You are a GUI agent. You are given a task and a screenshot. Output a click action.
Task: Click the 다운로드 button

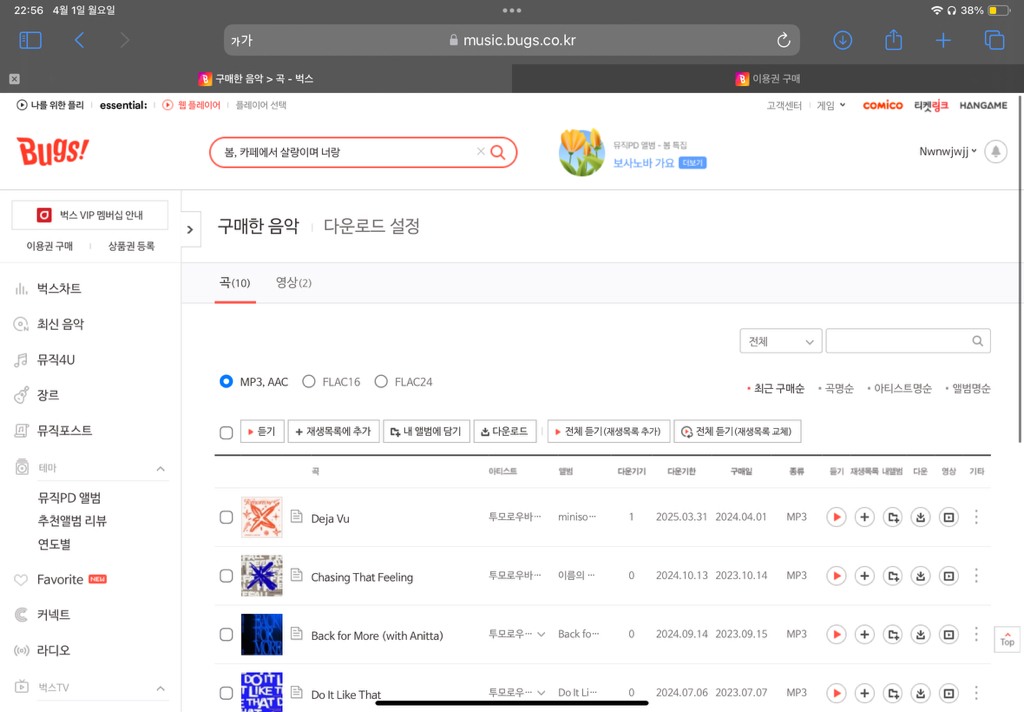point(505,431)
